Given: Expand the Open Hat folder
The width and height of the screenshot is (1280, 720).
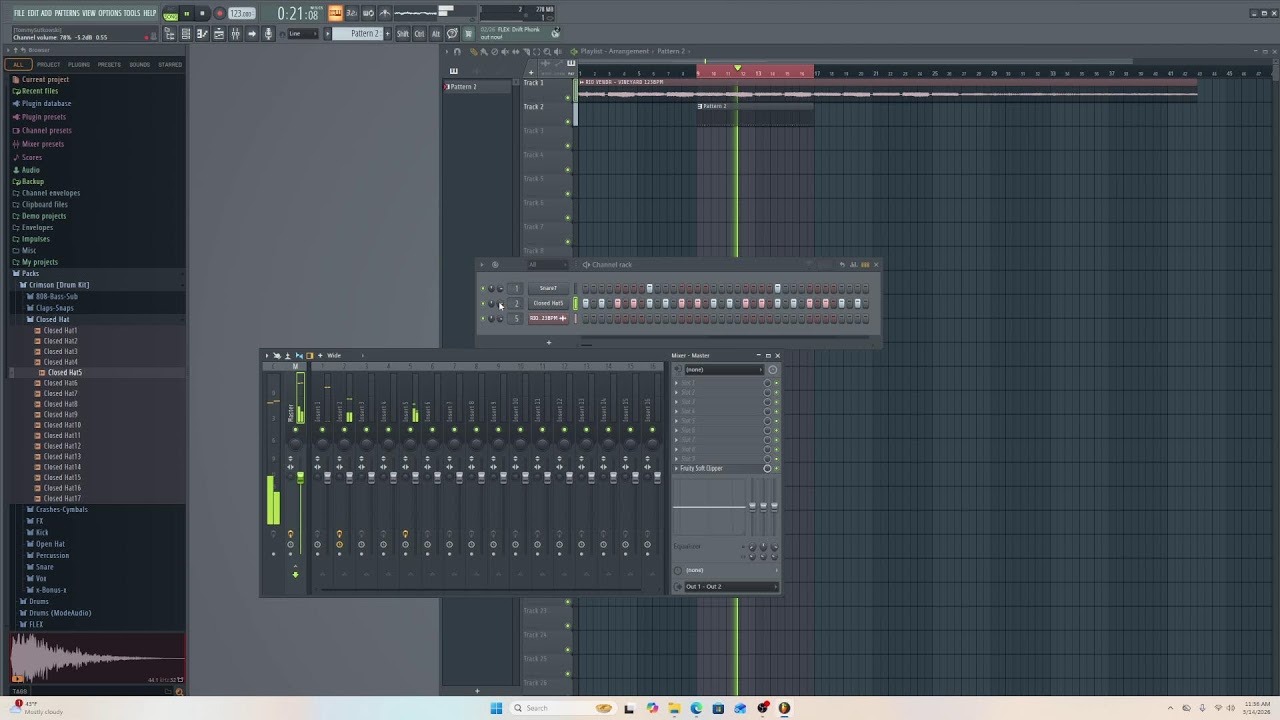Looking at the screenshot, I should (49, 544).
